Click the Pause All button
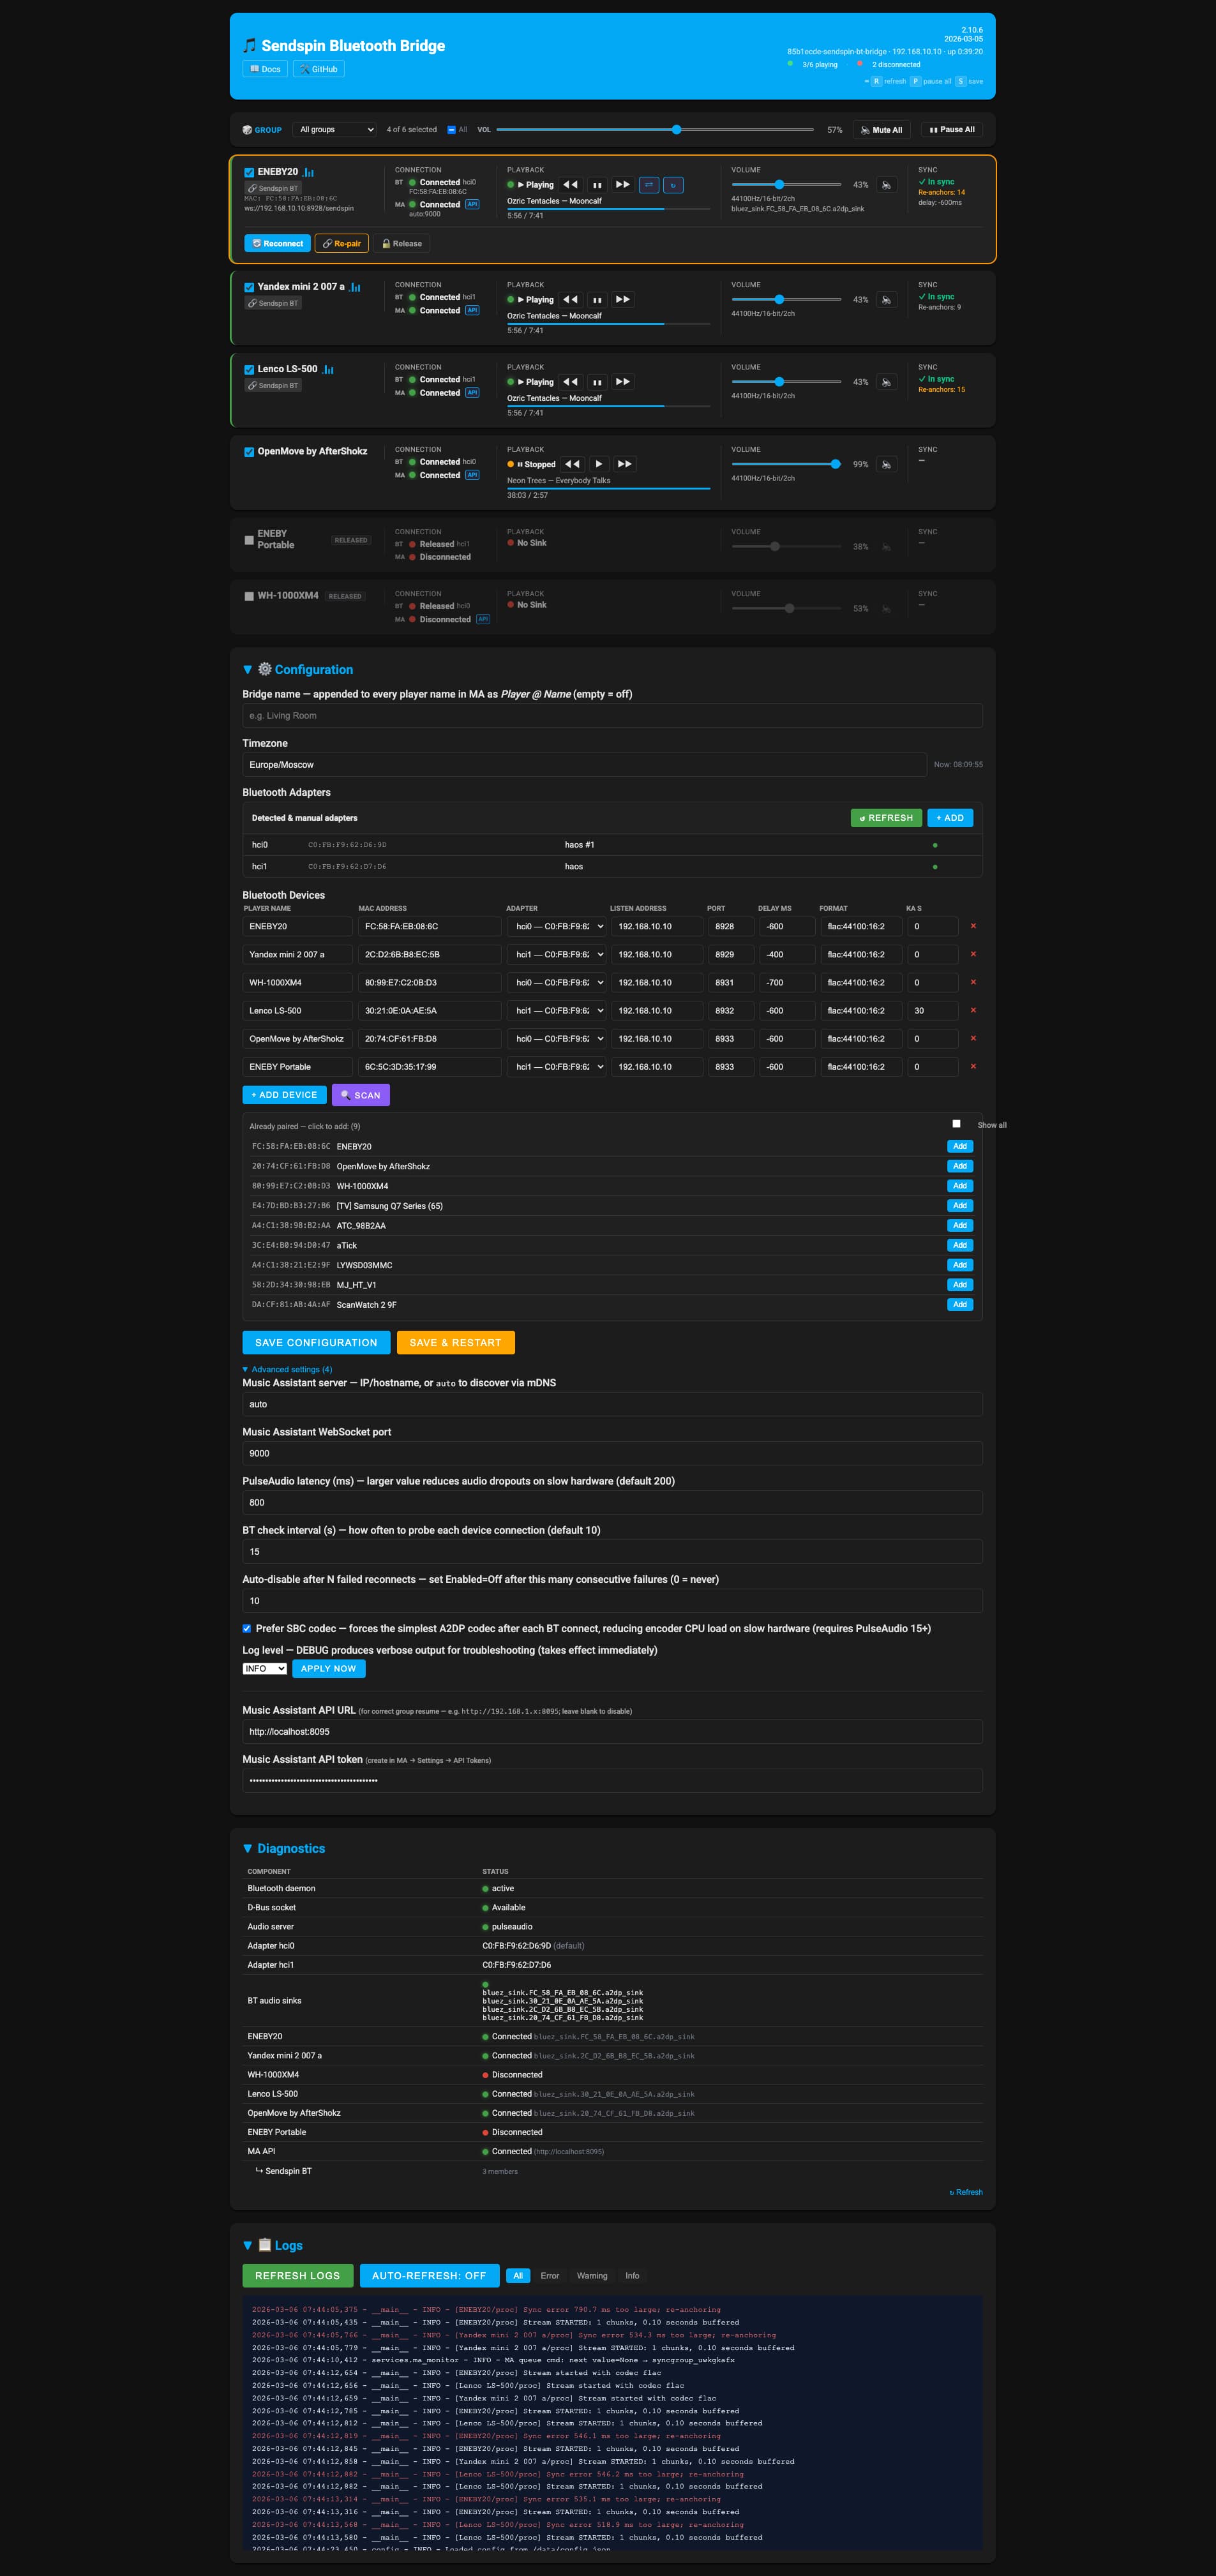Viewport: 1216px width, 2576px height. [952, 129]
